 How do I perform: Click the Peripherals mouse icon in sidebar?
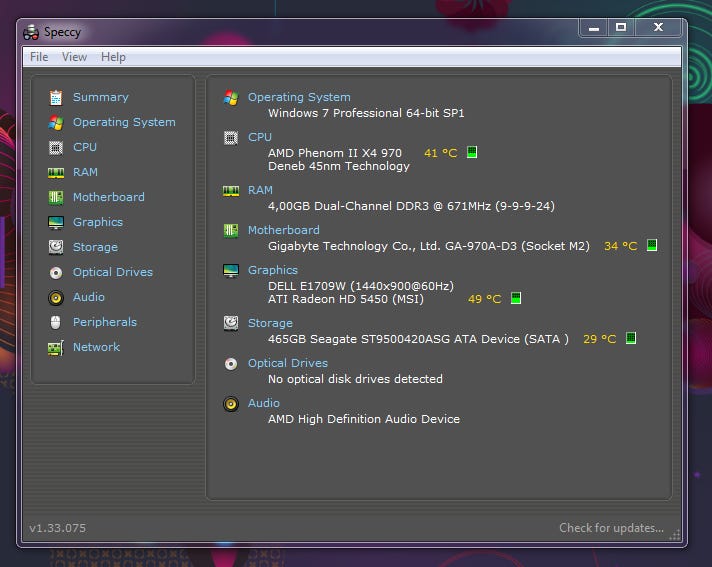point(56,322)
